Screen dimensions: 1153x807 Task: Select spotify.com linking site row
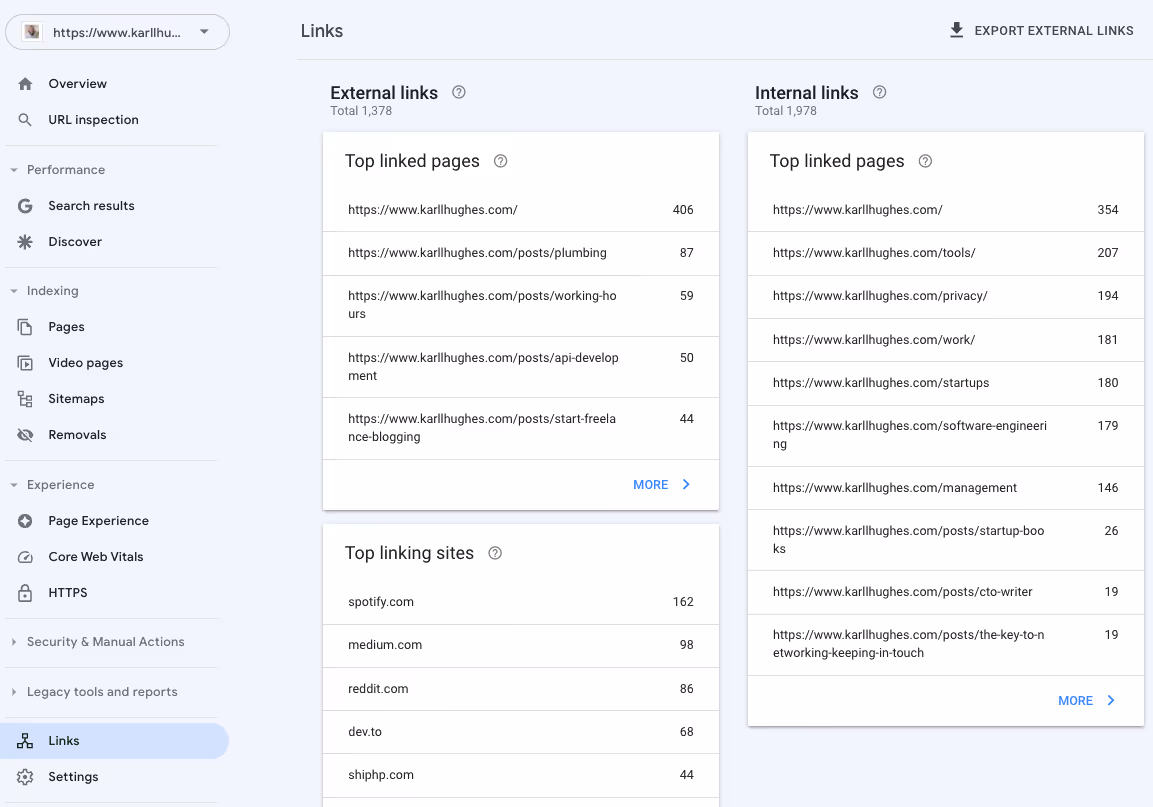pos(521,602)
